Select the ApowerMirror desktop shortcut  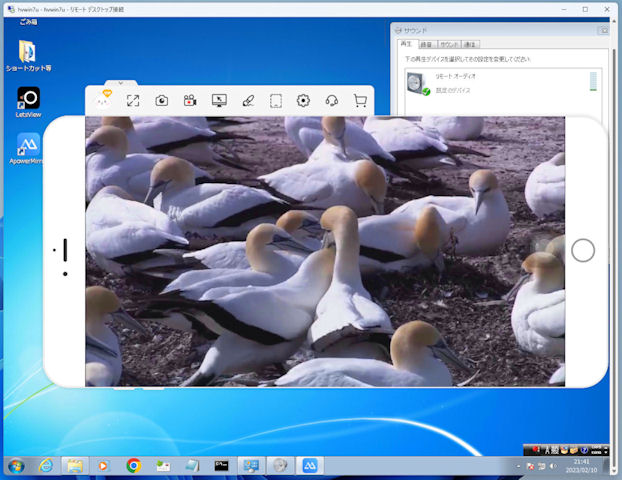[x=27, y=149]
